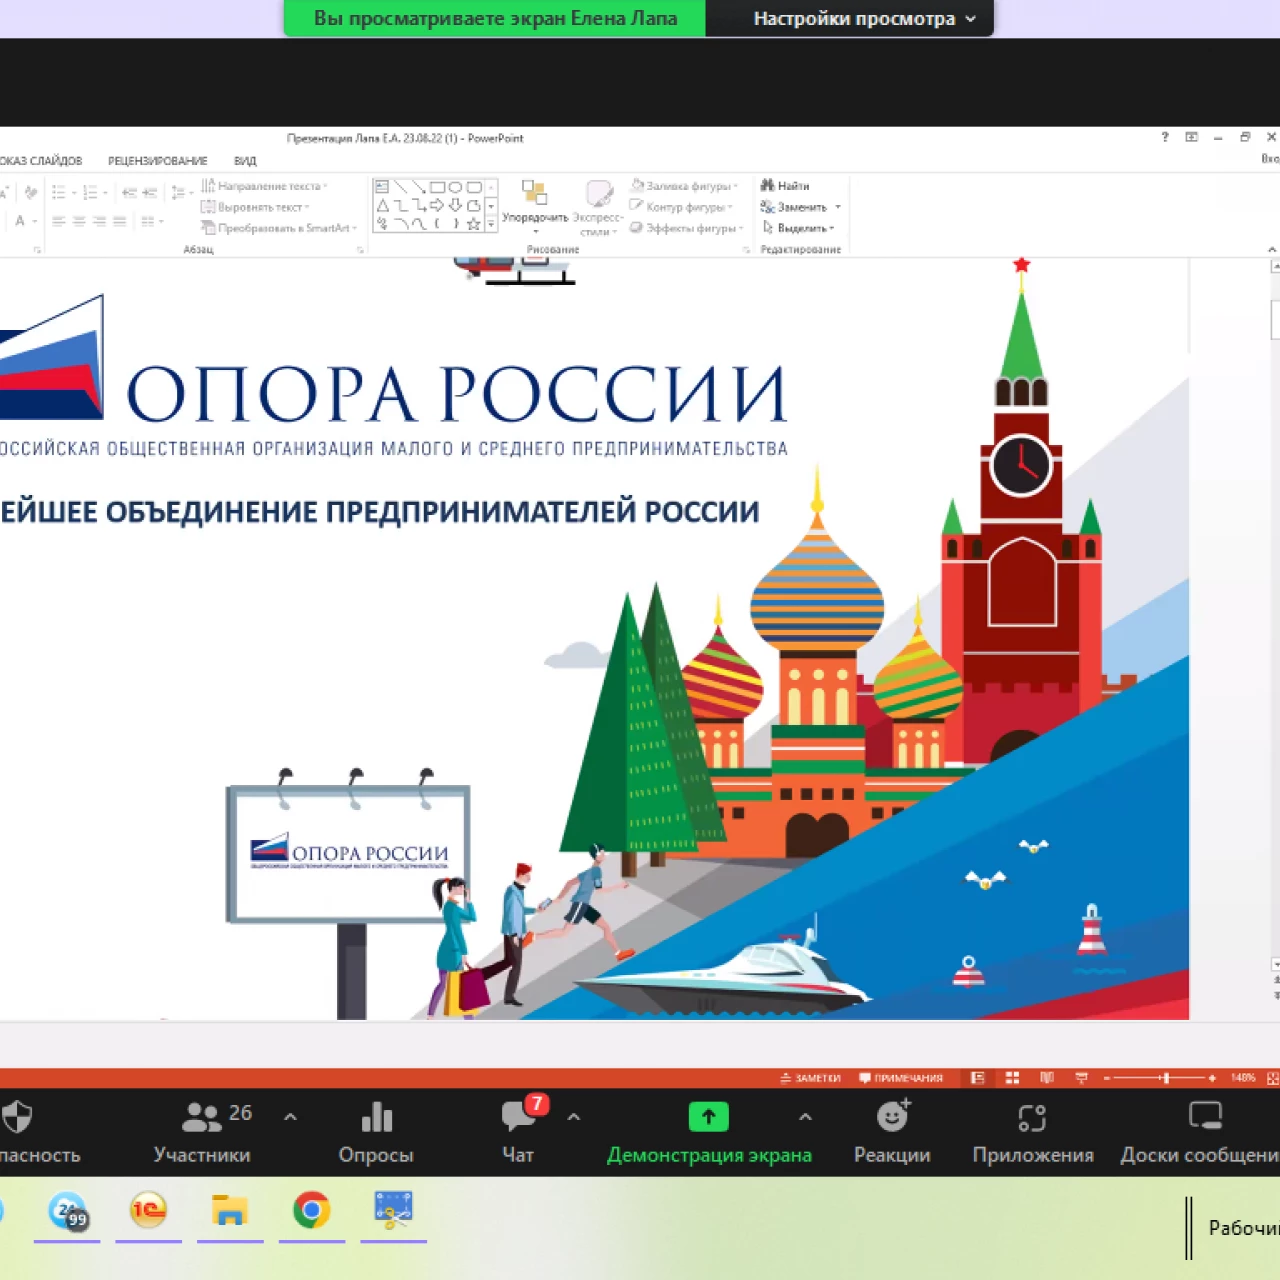
Task: Open File Explorer from the taskbar
Action: point(230,1210)
